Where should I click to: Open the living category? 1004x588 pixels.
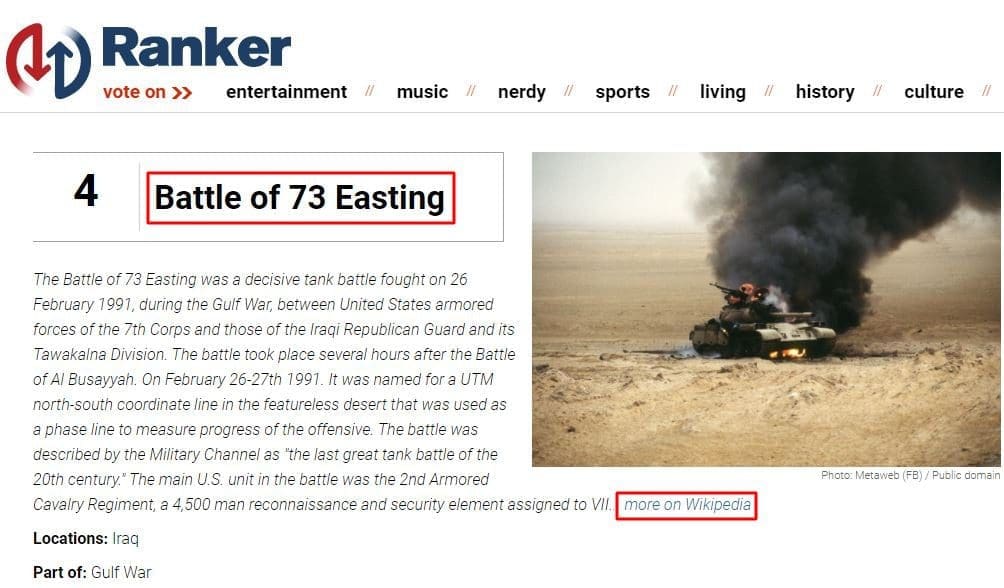(722, 92)
